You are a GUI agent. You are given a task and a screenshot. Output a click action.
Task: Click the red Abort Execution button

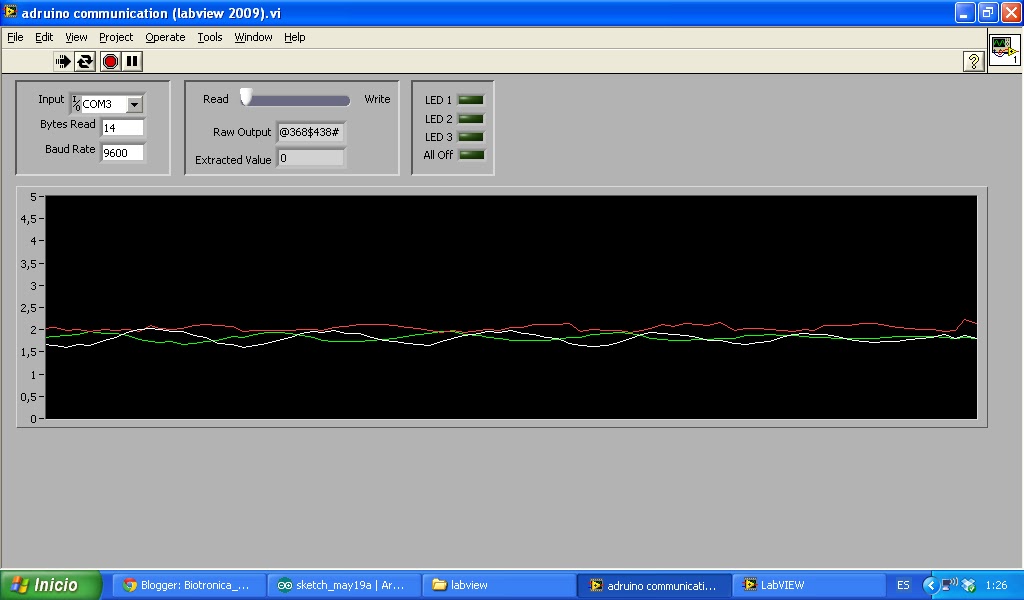point(110,61)
